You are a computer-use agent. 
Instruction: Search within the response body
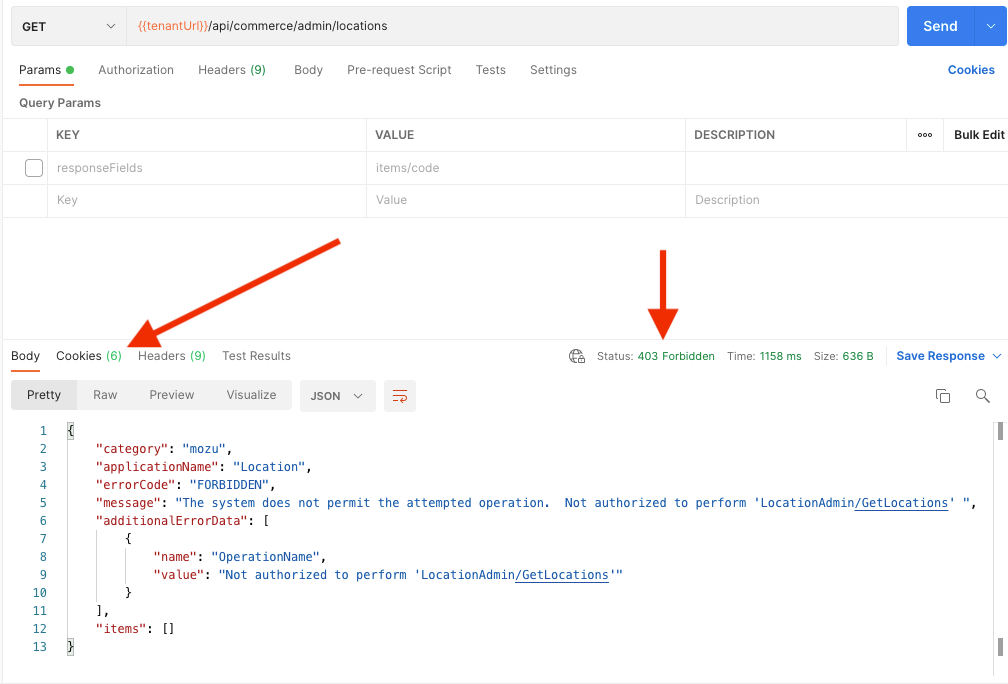982,396
